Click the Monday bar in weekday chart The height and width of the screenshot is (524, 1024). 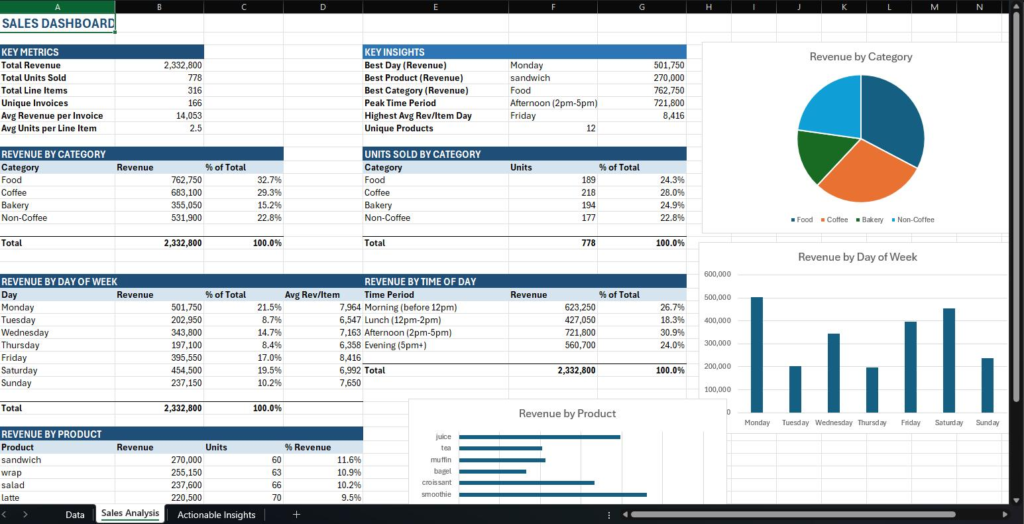click(756, 354)
